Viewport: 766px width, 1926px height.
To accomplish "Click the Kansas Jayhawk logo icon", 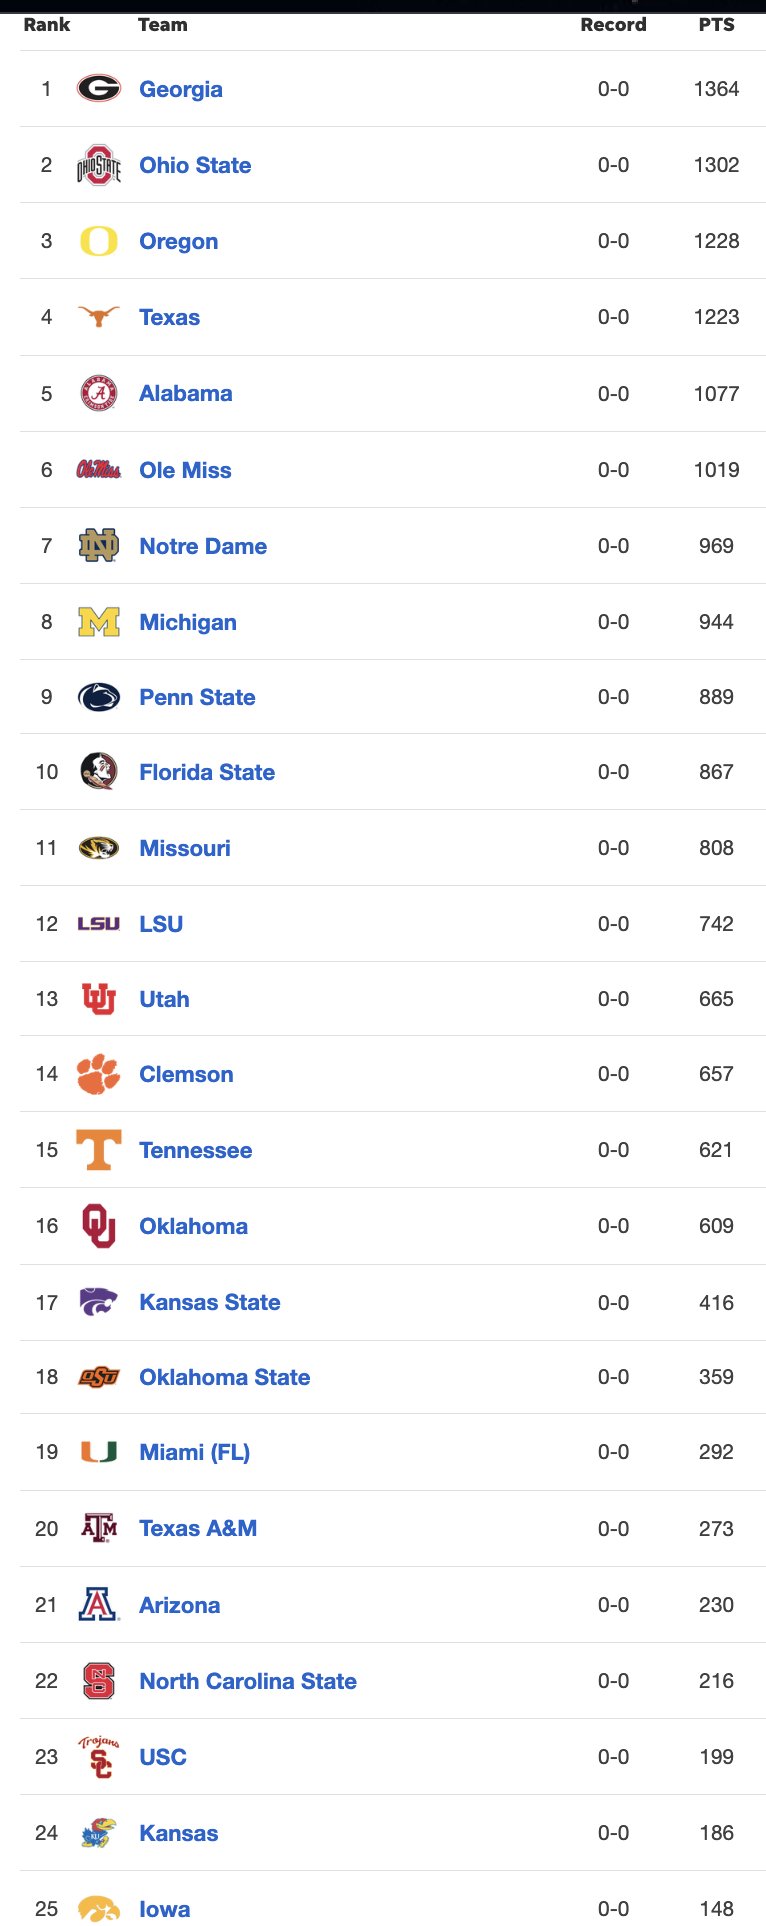I will pos(99,1833).
